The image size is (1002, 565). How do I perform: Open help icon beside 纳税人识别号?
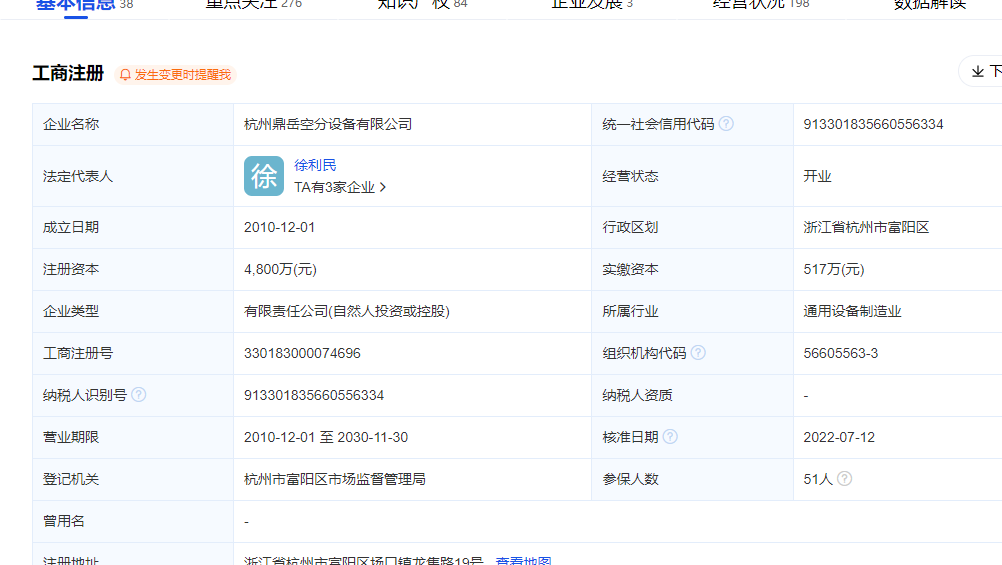(139, 394)
